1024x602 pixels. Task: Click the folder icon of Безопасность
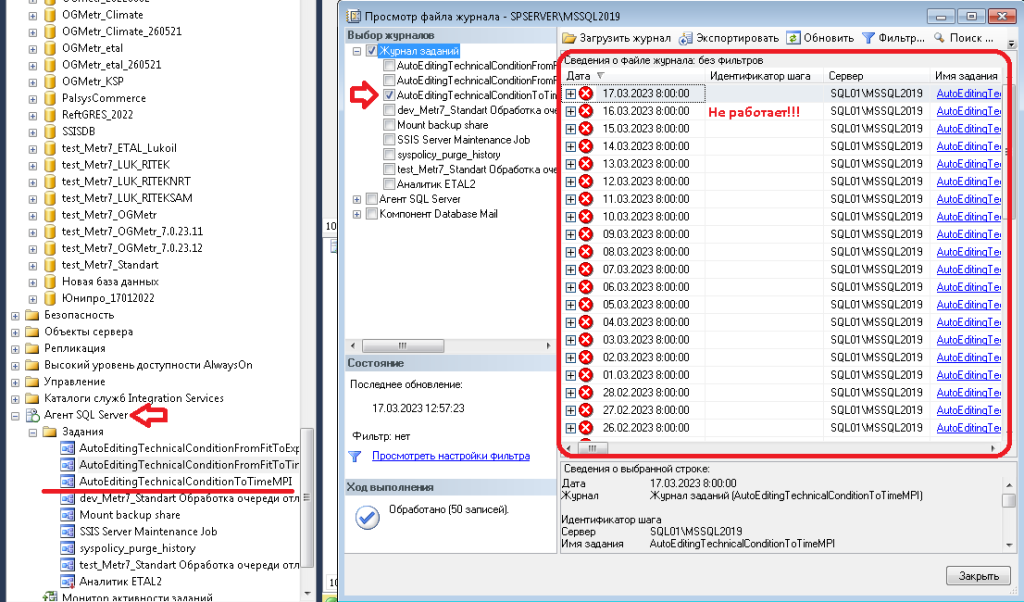click(x=32, y=315)
